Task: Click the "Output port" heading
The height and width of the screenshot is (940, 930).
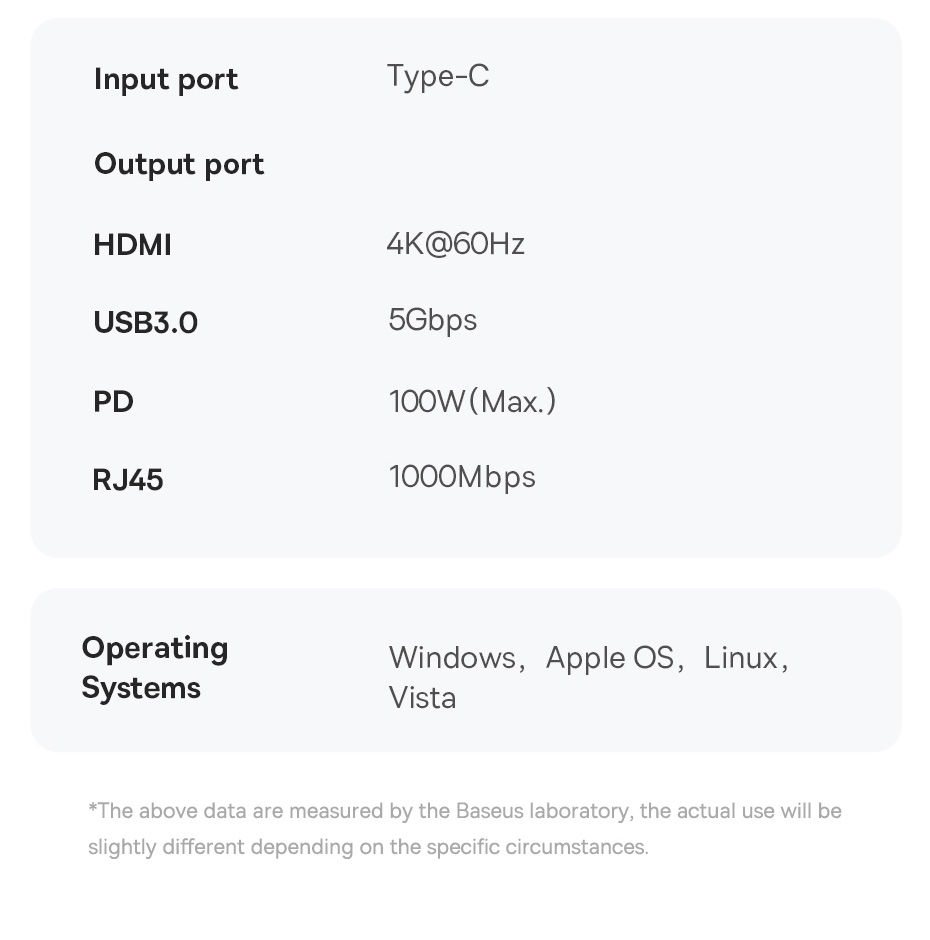Action: (x=179, y=165)
